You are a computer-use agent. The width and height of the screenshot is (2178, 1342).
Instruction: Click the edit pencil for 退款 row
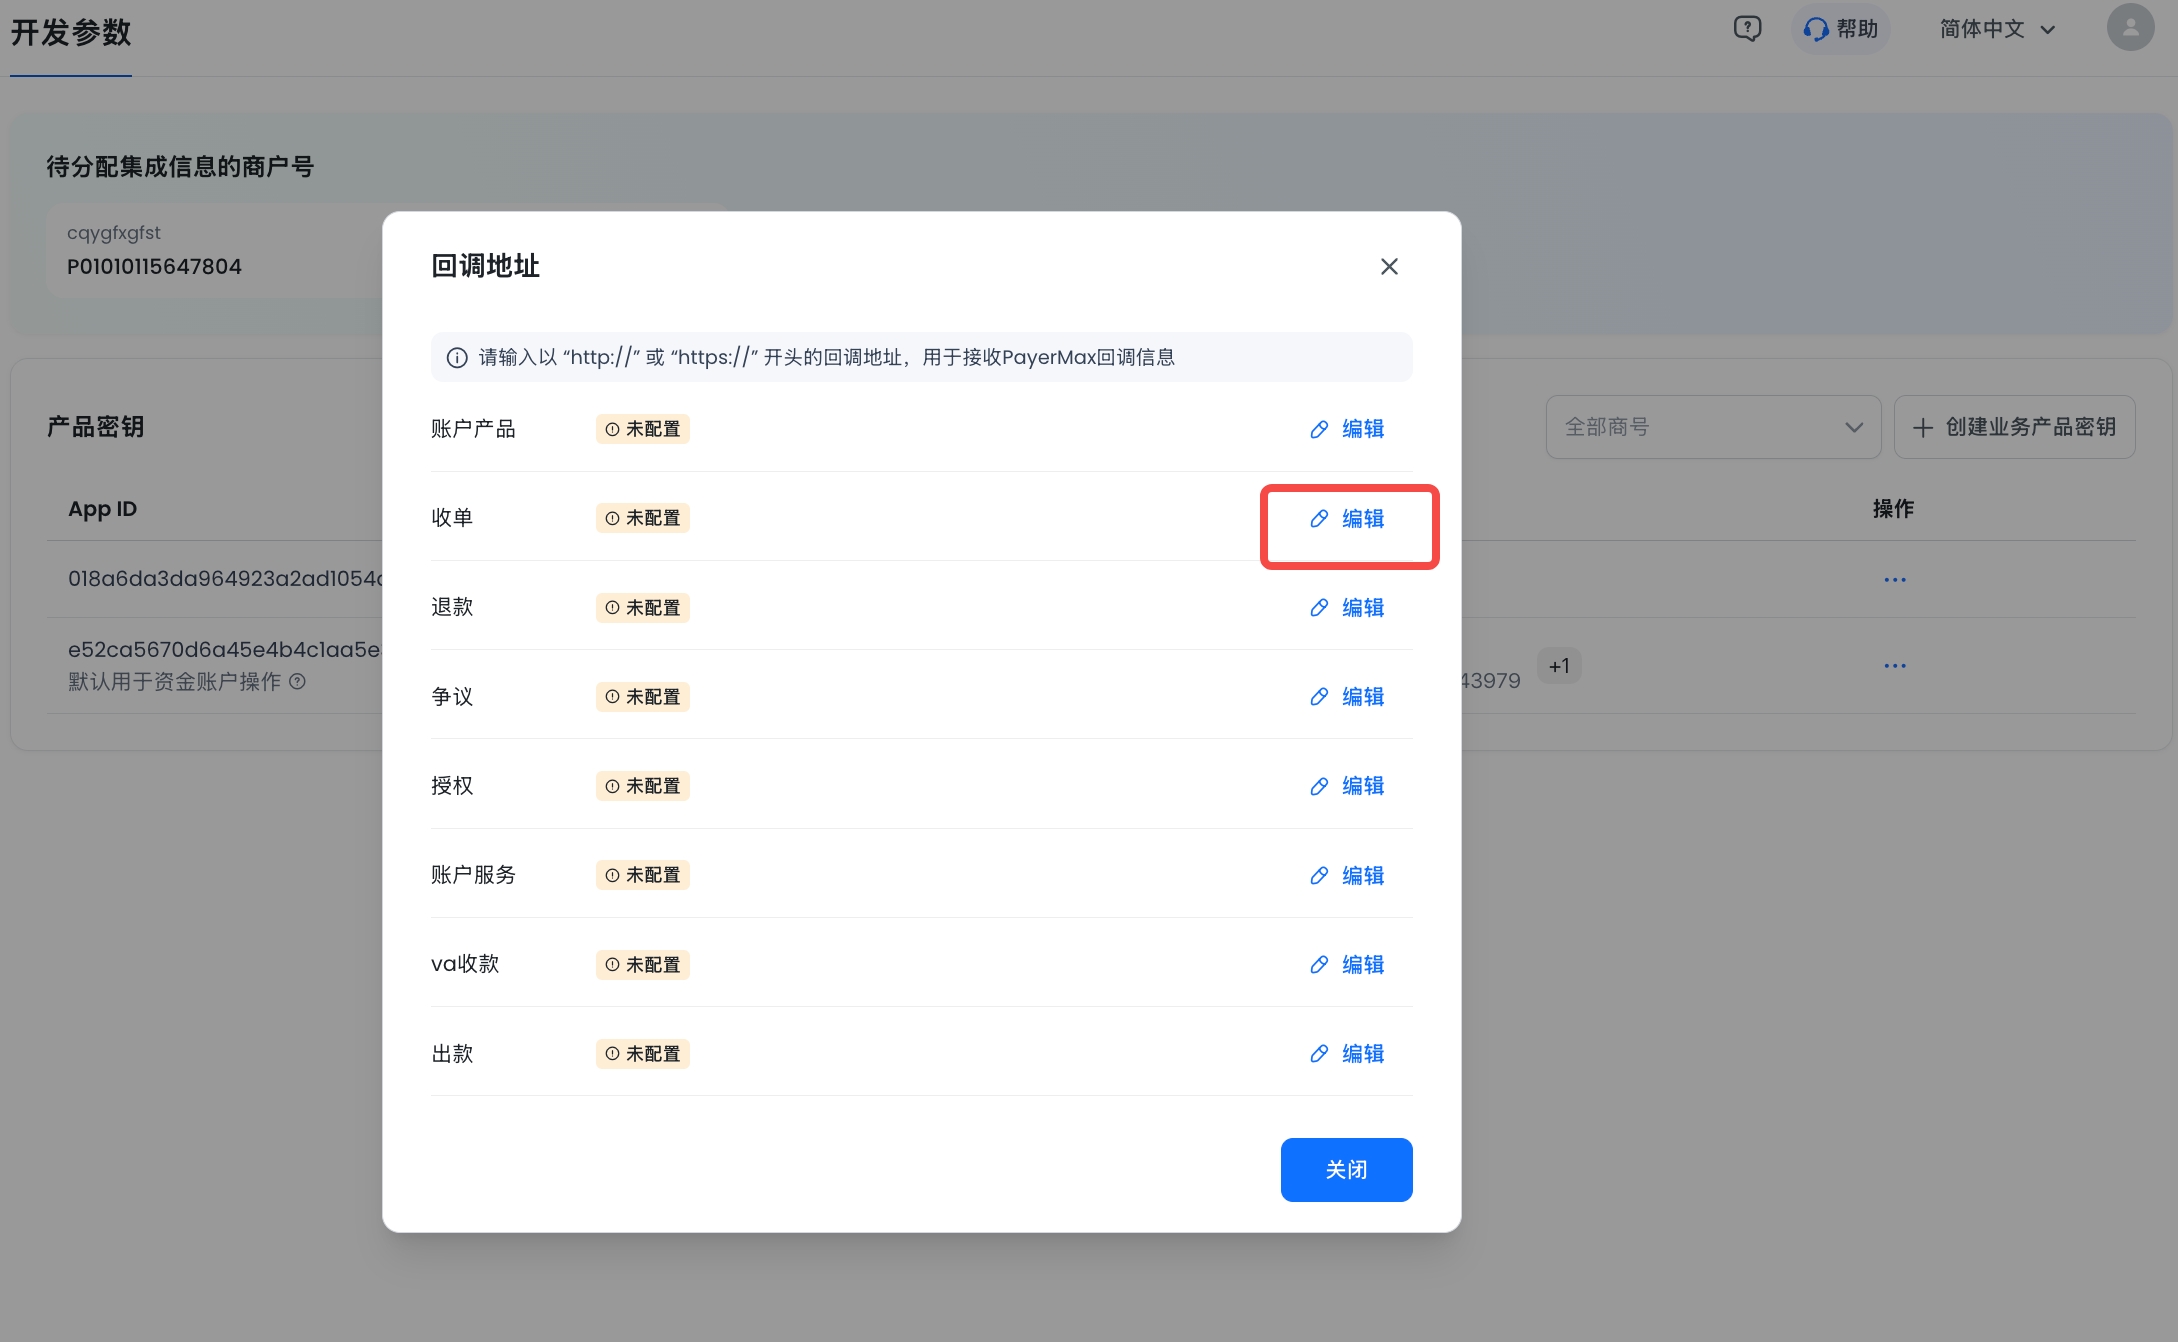(1319, 608)
